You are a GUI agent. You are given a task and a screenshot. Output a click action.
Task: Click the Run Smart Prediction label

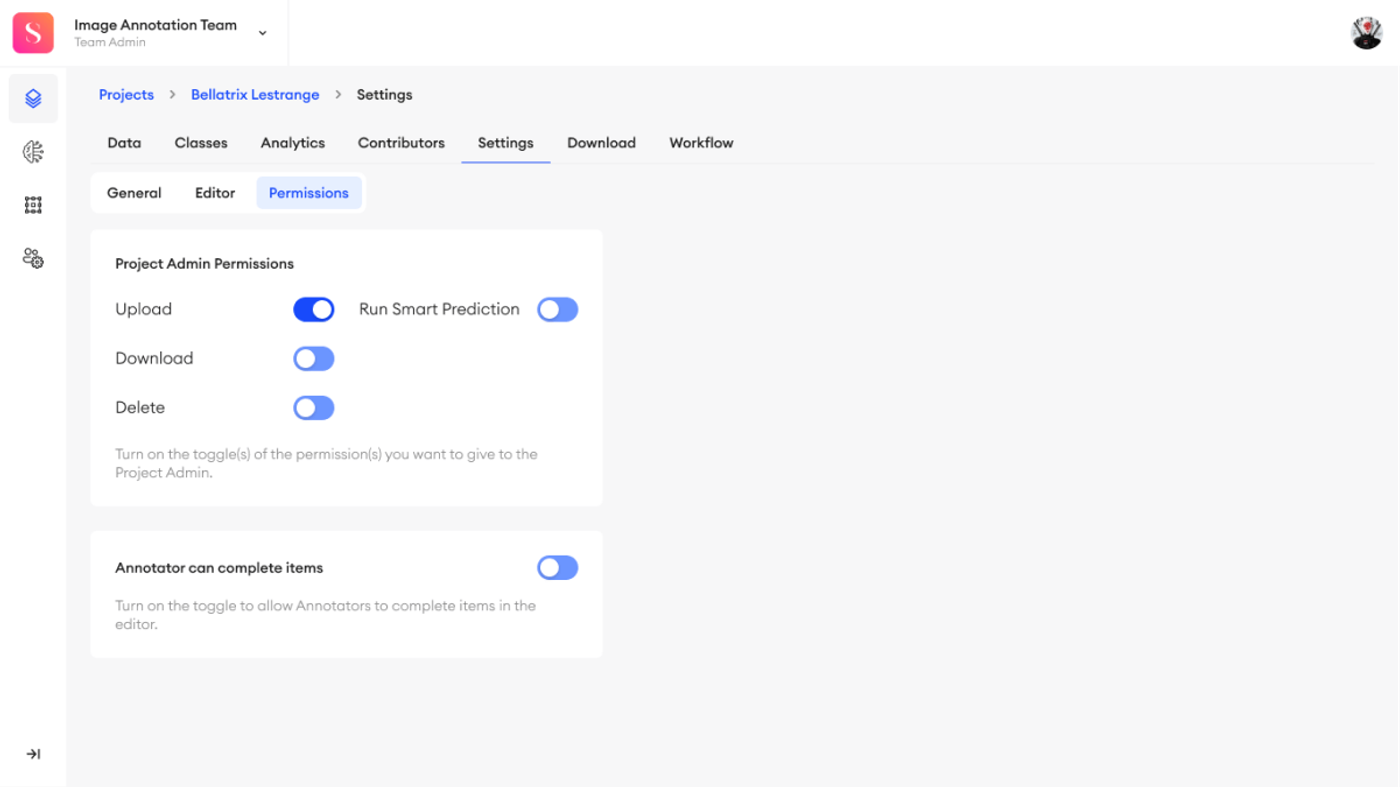[439, 310]
